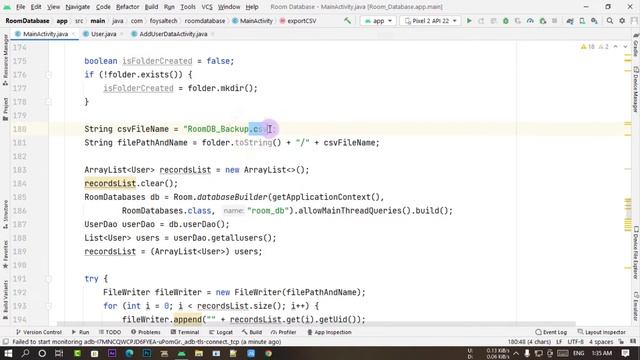Open the Event Log panel

(x=551, y=332)
